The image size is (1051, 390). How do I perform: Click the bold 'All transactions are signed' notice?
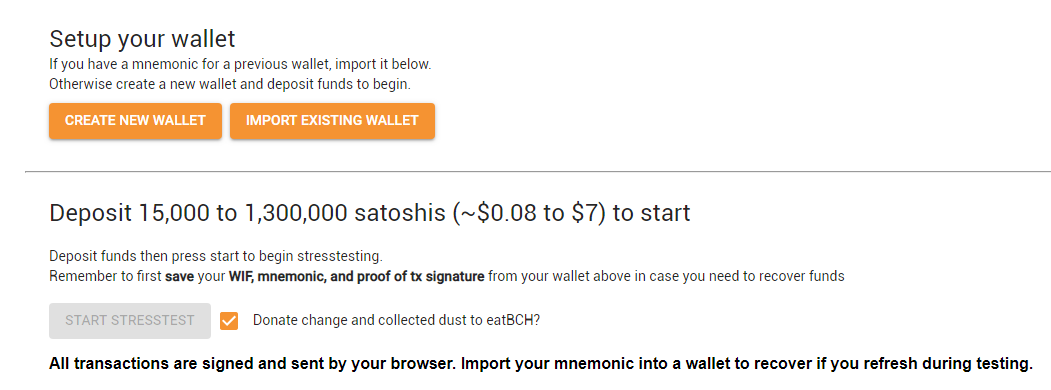540,365
